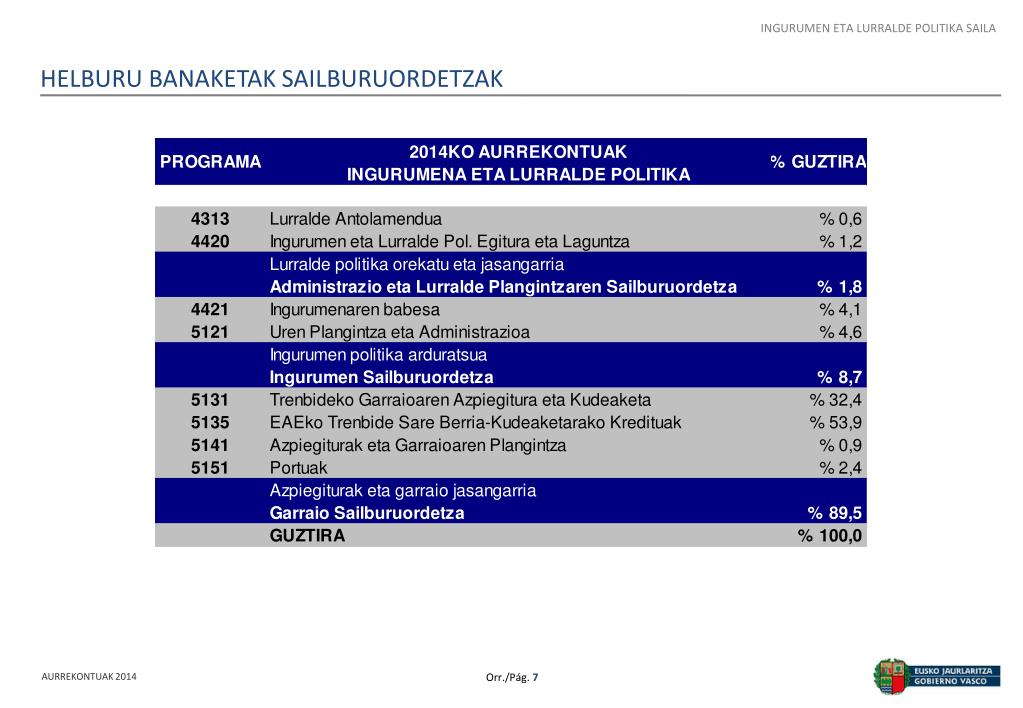Click the '% 0,6' value
Image resolution: width=1023 pixels, height=708 pixels.
840,219
